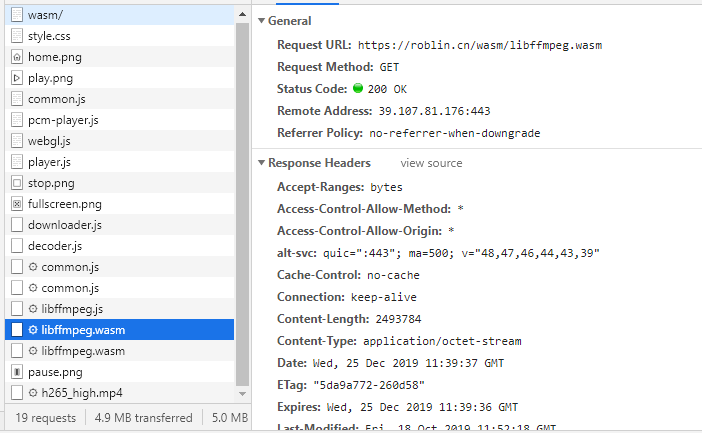Viewport: 702px width, 433px height.
Task: Click the home.png file icon
Action: point(17,57)
